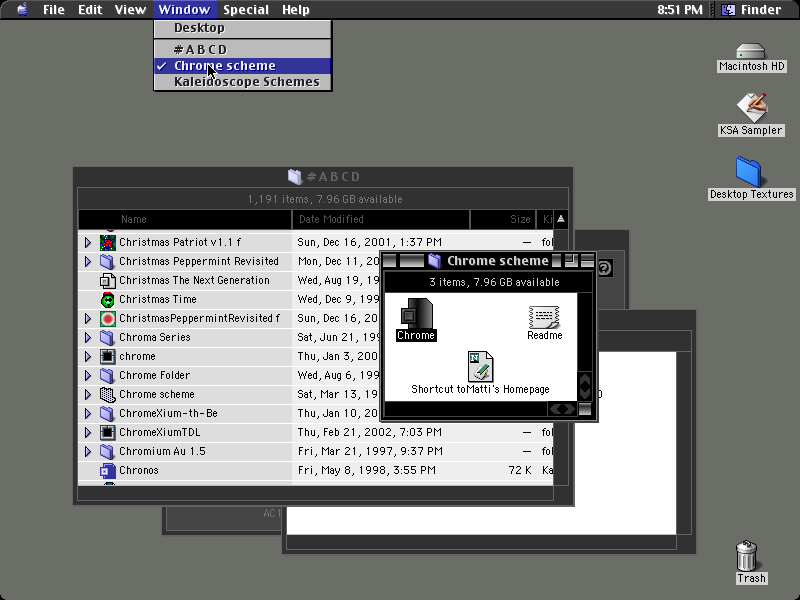Viewport: 800px width, 600px height.
Task: Open the Edit menu
Action: pos(90,10)
